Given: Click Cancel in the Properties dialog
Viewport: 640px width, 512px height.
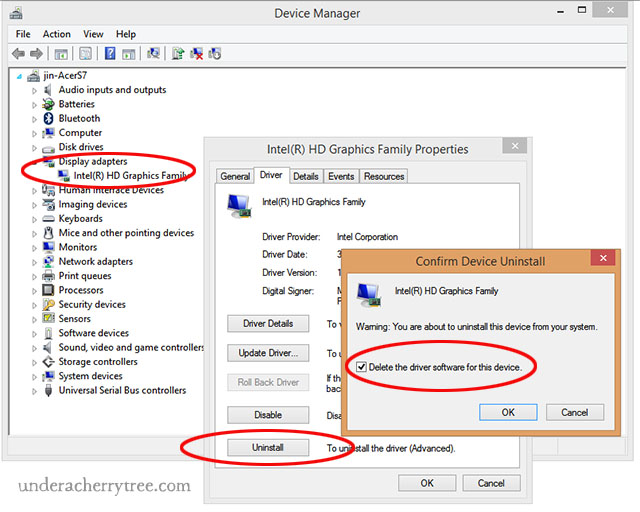Looking at the screenshot, I should click(x=491, y=483).
